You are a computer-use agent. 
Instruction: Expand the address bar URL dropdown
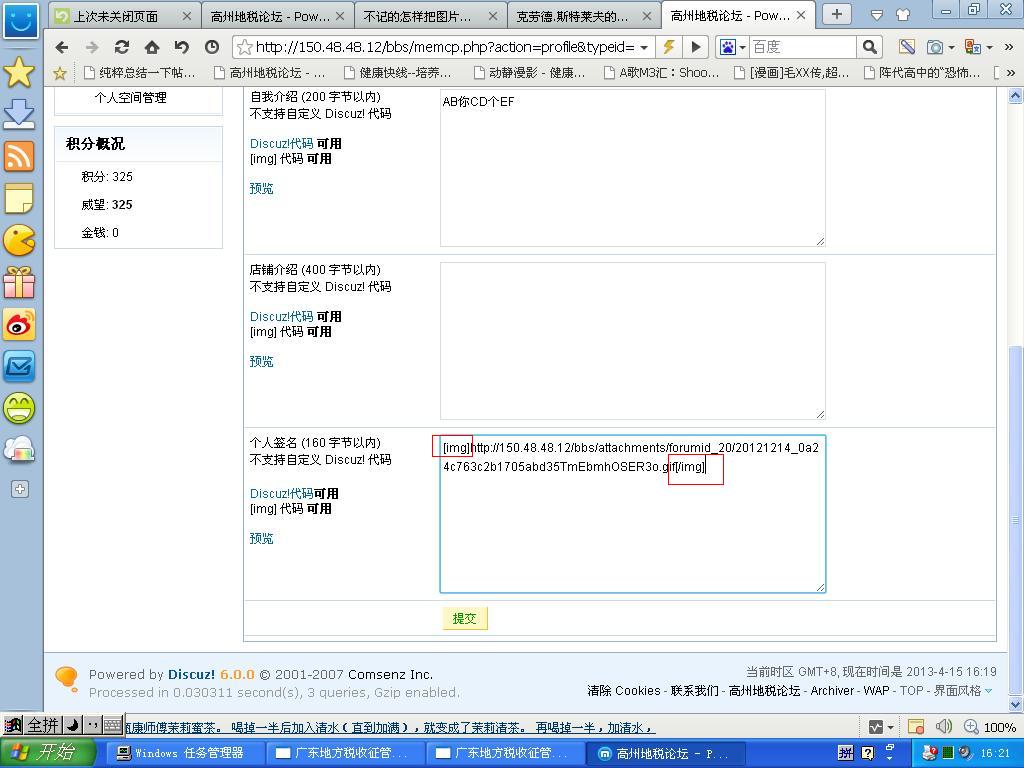pos(644,47)
